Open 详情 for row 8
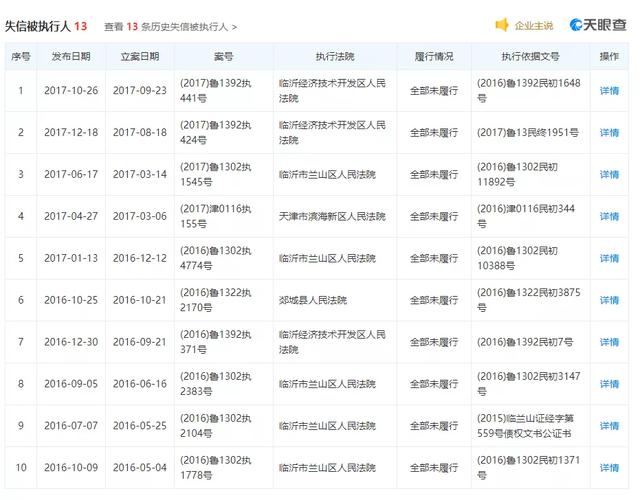 pos(609,384)
